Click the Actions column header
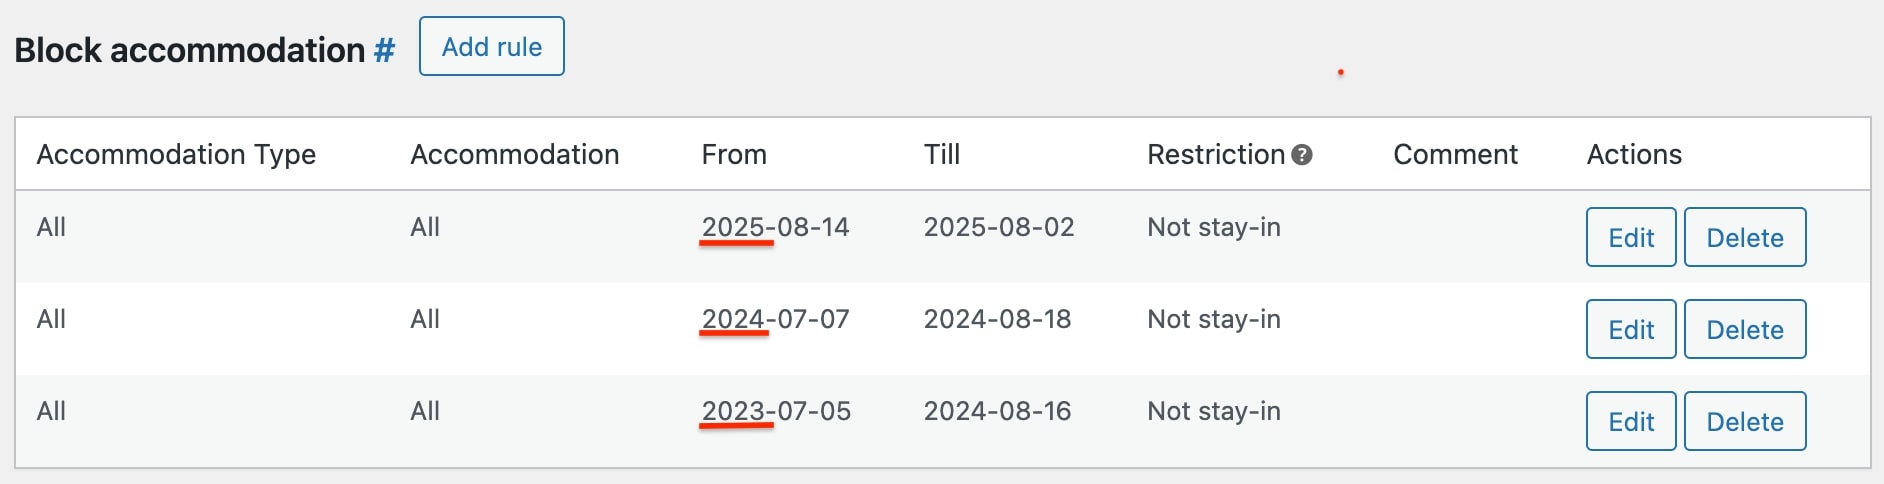This screenshot has height=484, width=1884. pyautogui.click(x=1634, y=155)
